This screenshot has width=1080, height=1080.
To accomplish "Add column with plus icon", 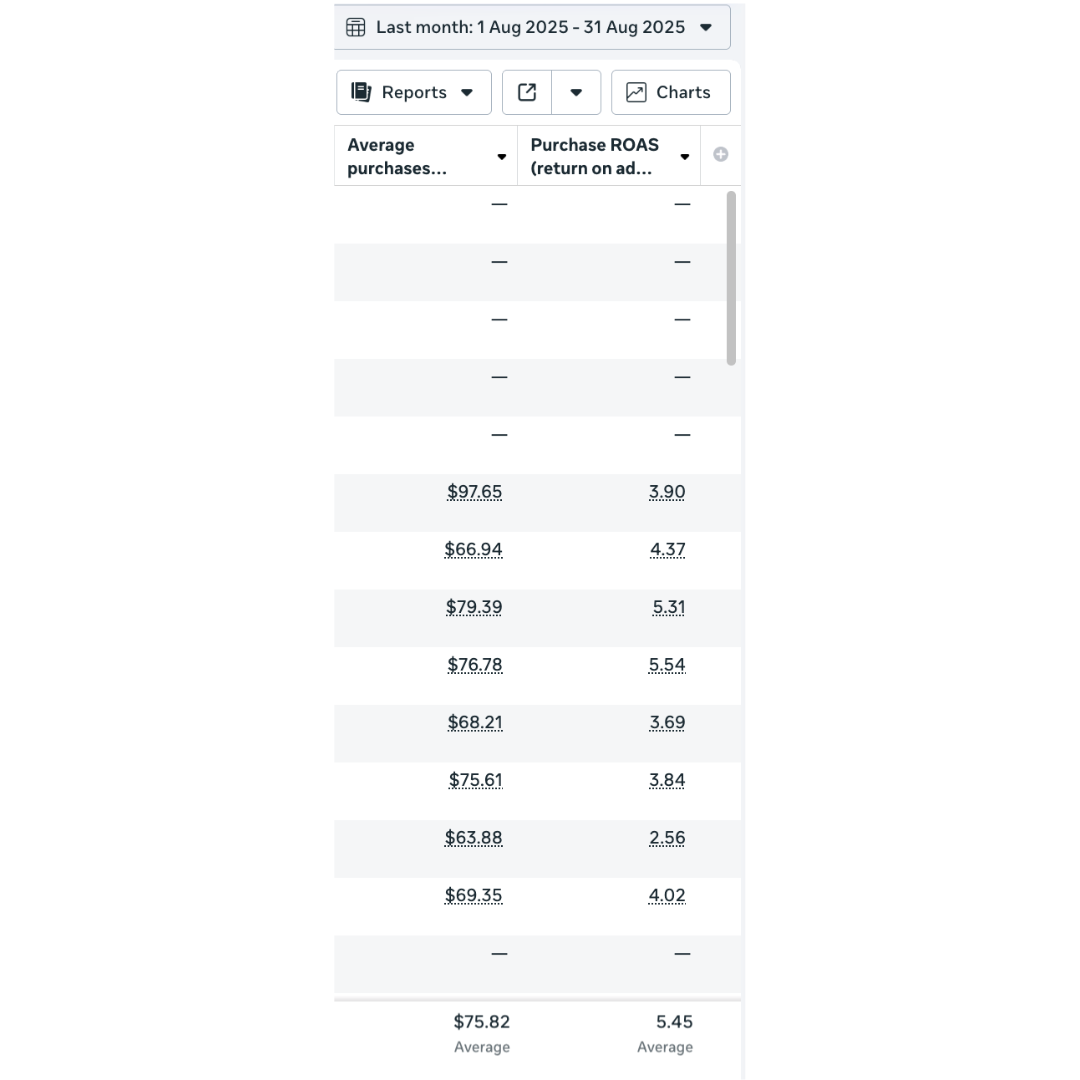I will [x=720, y=154].
